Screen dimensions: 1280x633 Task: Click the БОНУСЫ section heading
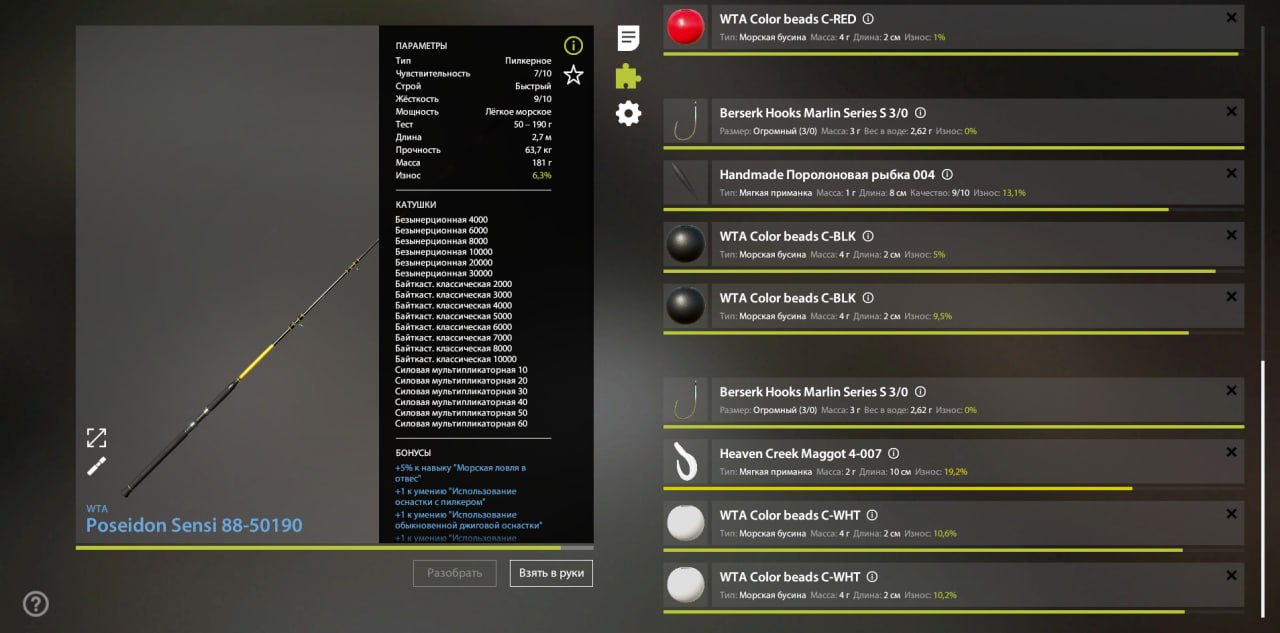413,452
